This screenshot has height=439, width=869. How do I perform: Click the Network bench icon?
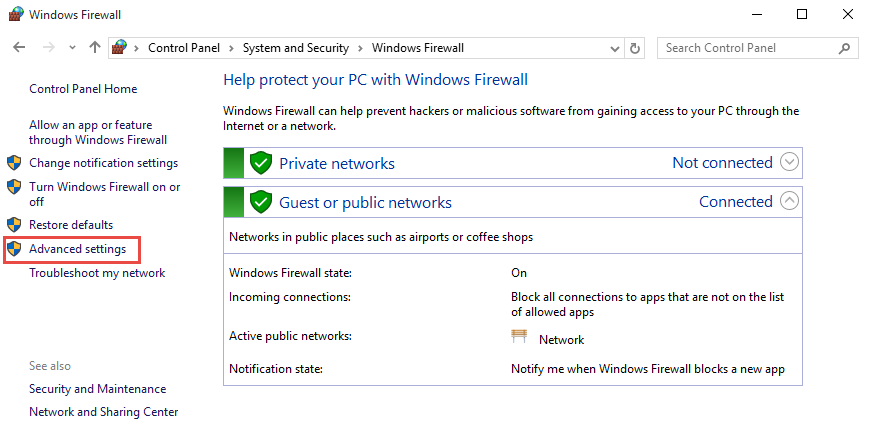[x=519, y=336]
